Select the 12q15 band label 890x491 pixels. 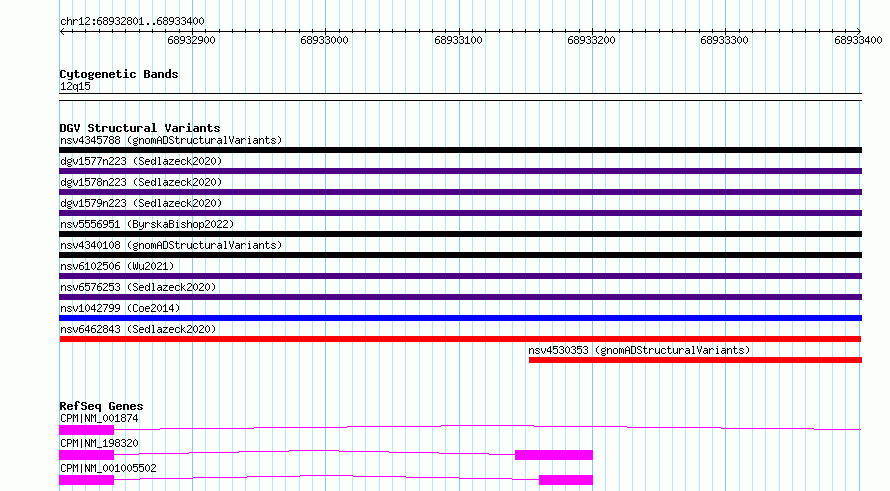tap(75, 86)
